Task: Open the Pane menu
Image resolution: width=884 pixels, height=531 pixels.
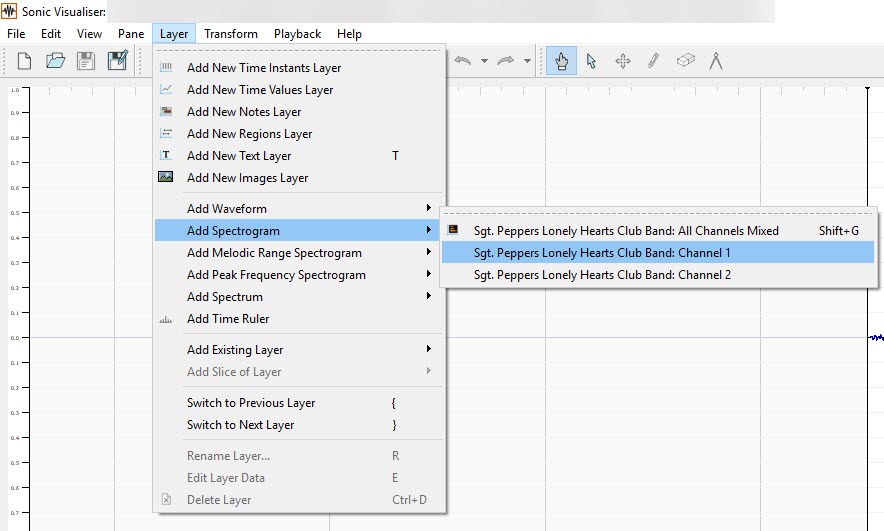Action: click(131, 34)
